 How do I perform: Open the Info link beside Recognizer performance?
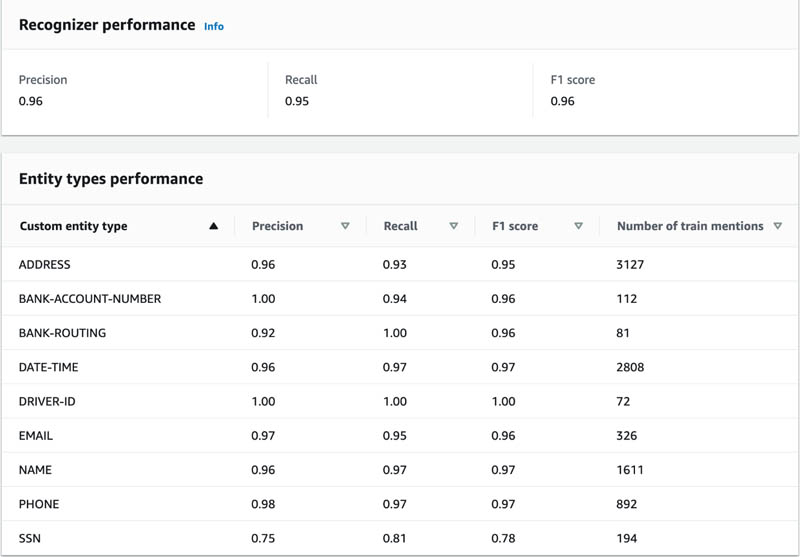point(214,26)
